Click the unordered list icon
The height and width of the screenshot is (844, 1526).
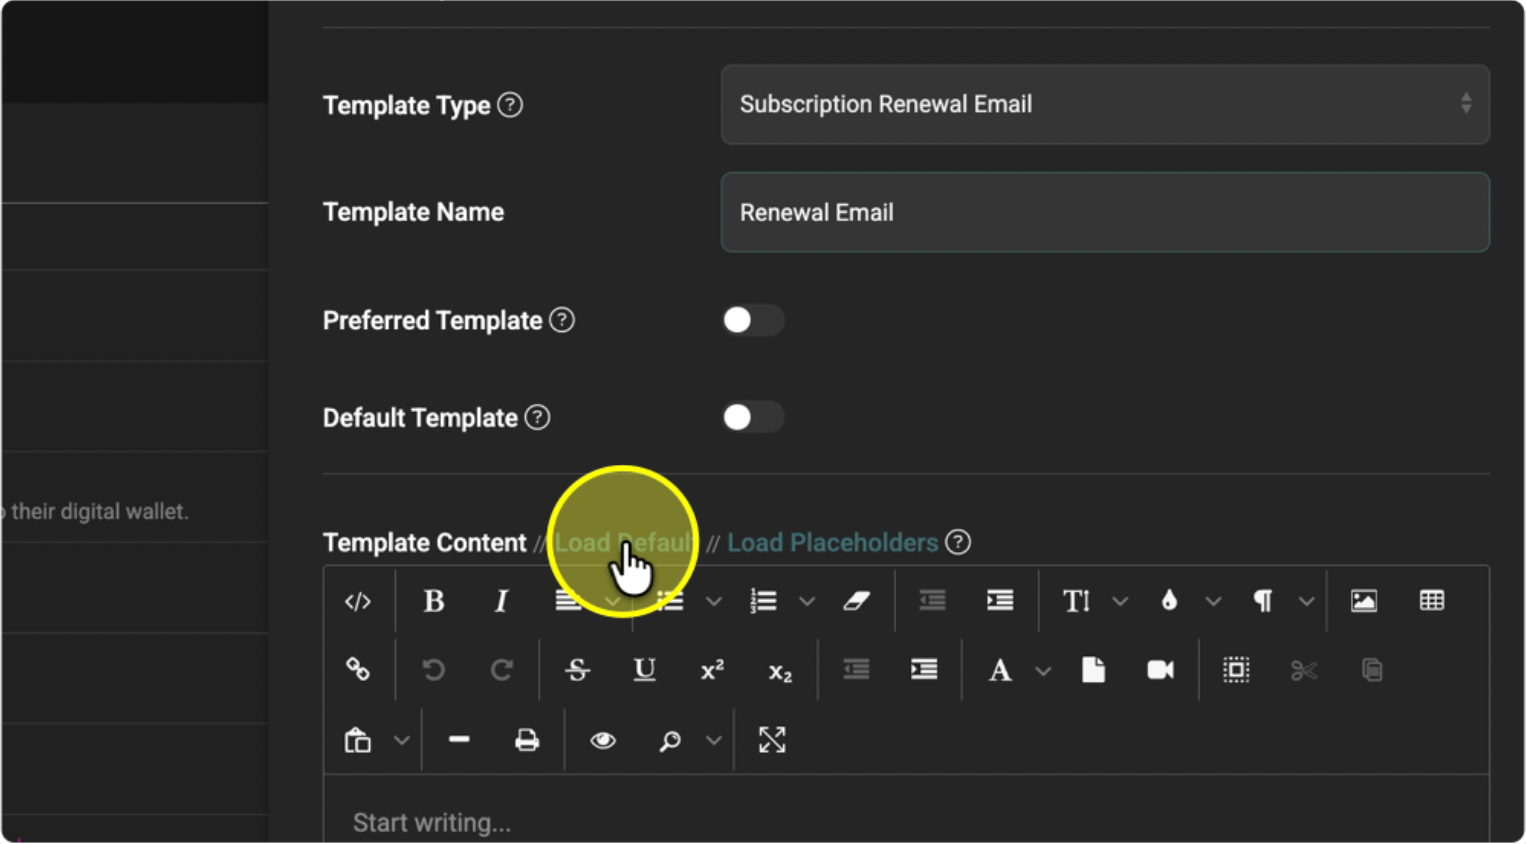click(670, 601)
